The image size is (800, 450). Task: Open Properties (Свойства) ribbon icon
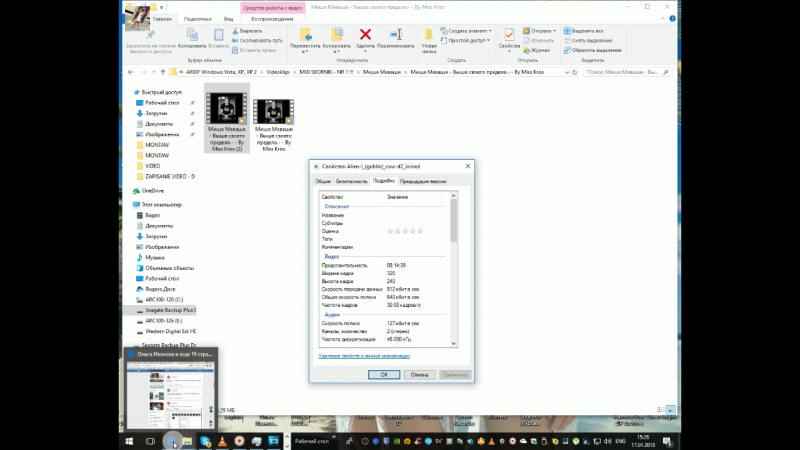coord(509,37)
